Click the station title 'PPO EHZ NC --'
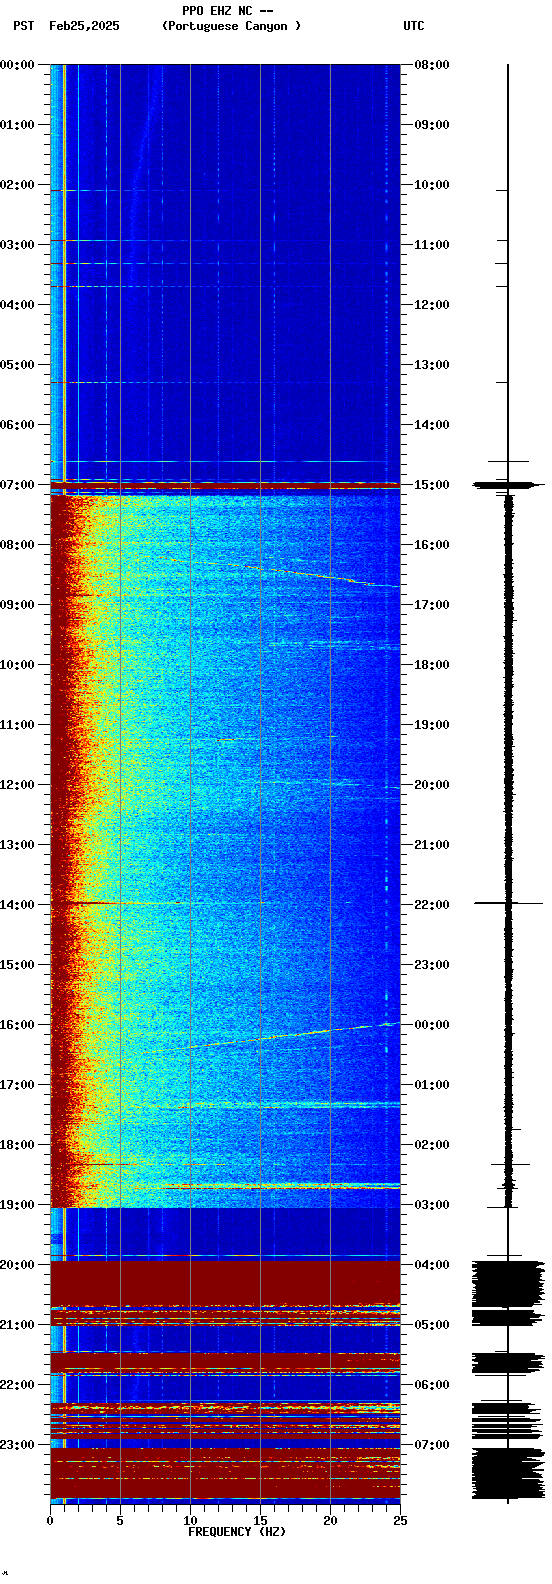This screenshot has width=552, height=1584. click(x=228, y=11)
